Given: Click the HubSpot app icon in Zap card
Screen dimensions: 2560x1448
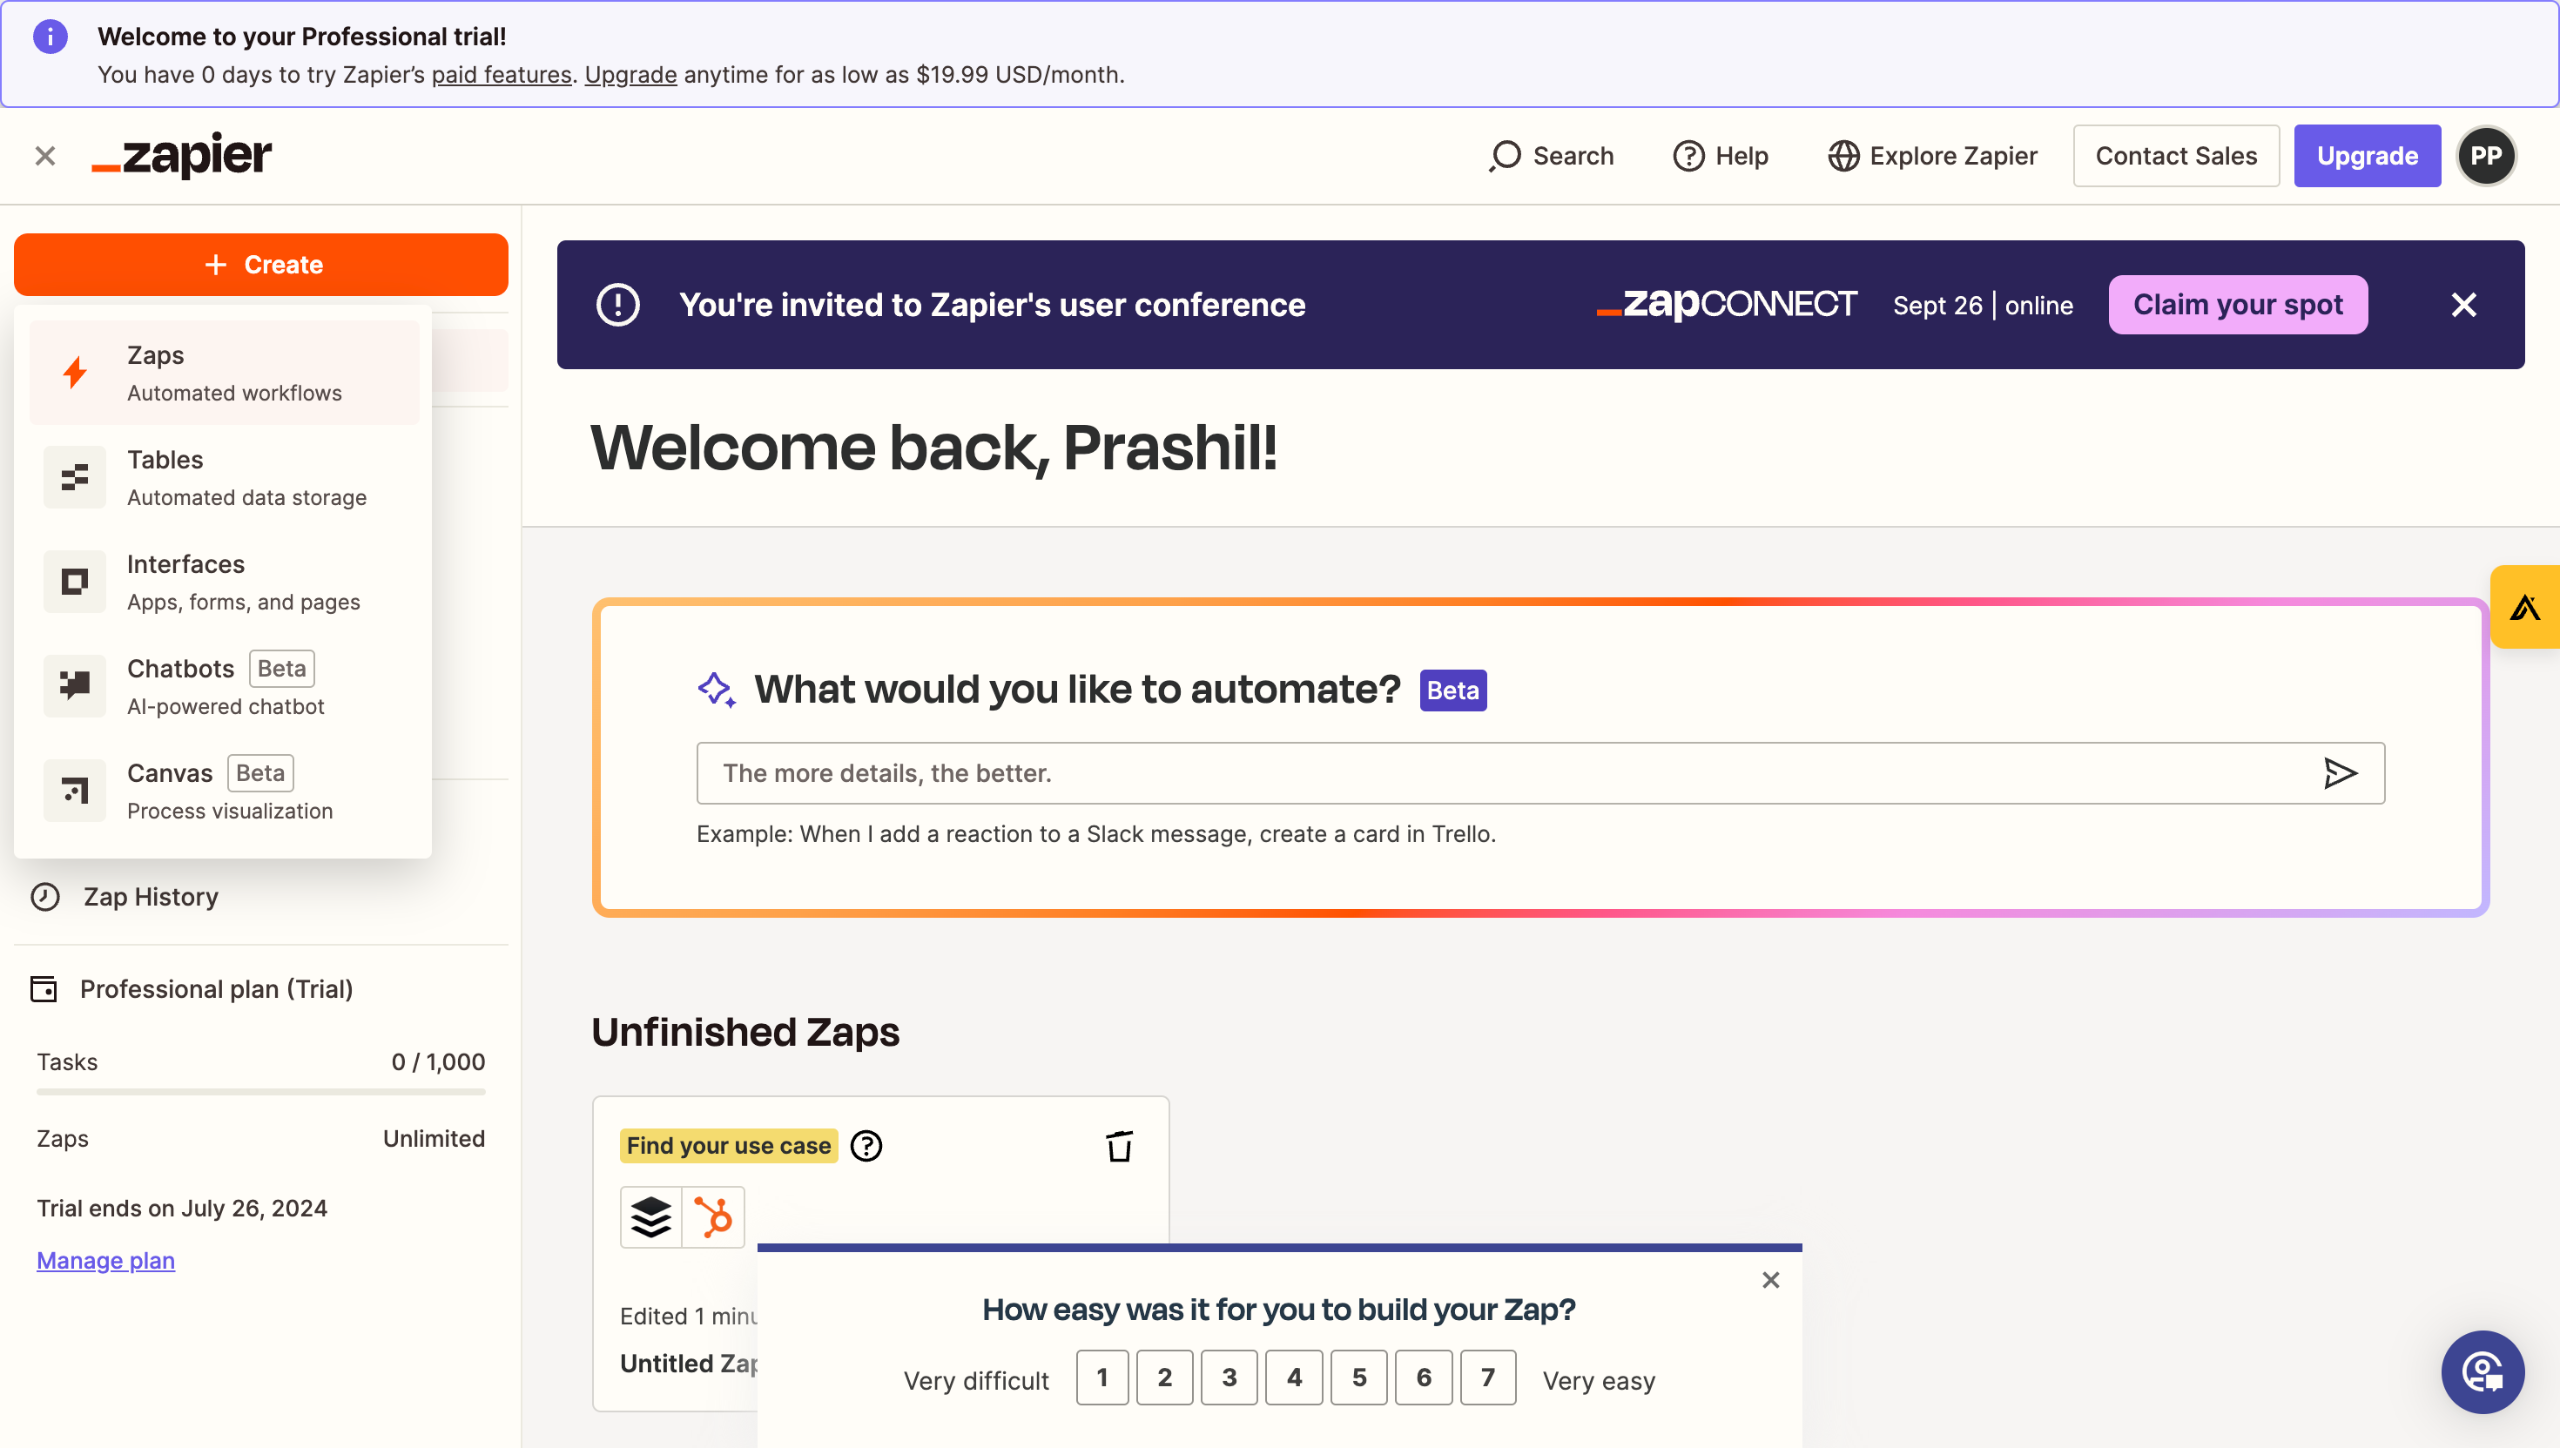Looking at the screenshot, I should 713,1217.
